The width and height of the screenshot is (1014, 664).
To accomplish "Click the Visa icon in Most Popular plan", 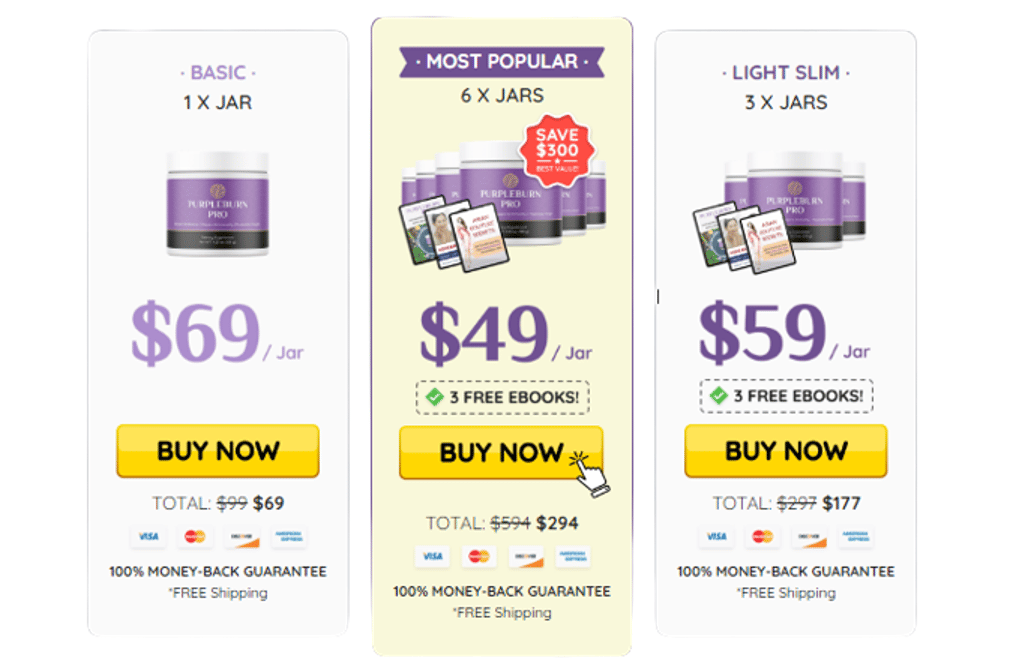I will coord(433,557).
